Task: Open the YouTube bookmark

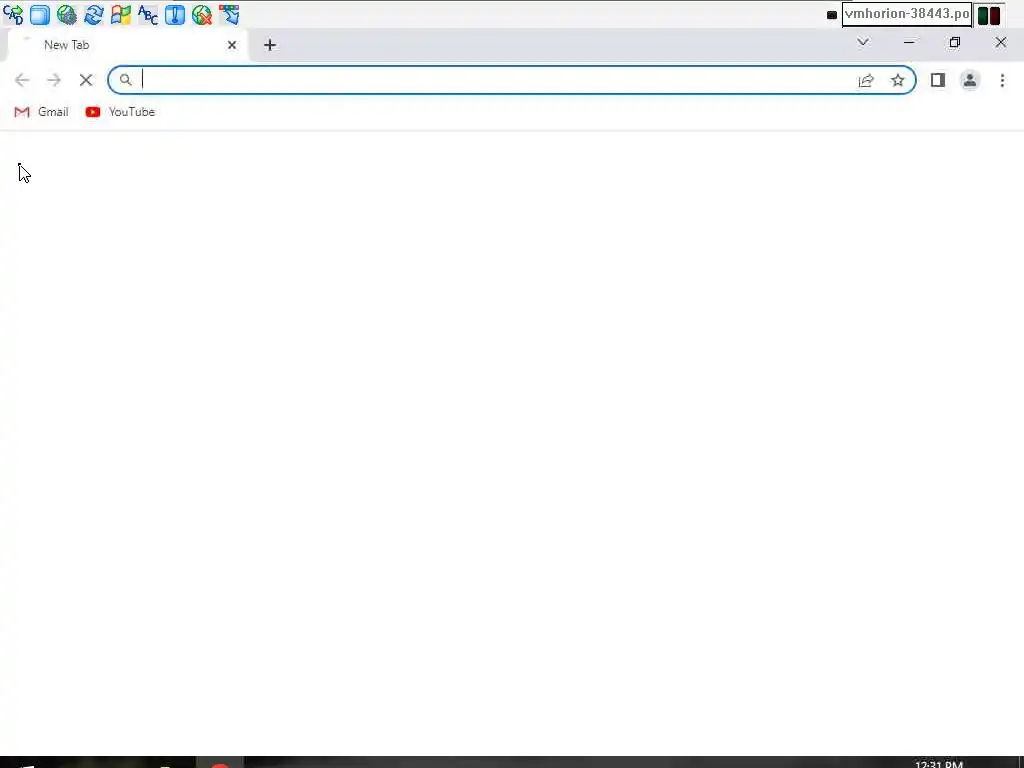Action: [x=120, y=112]
